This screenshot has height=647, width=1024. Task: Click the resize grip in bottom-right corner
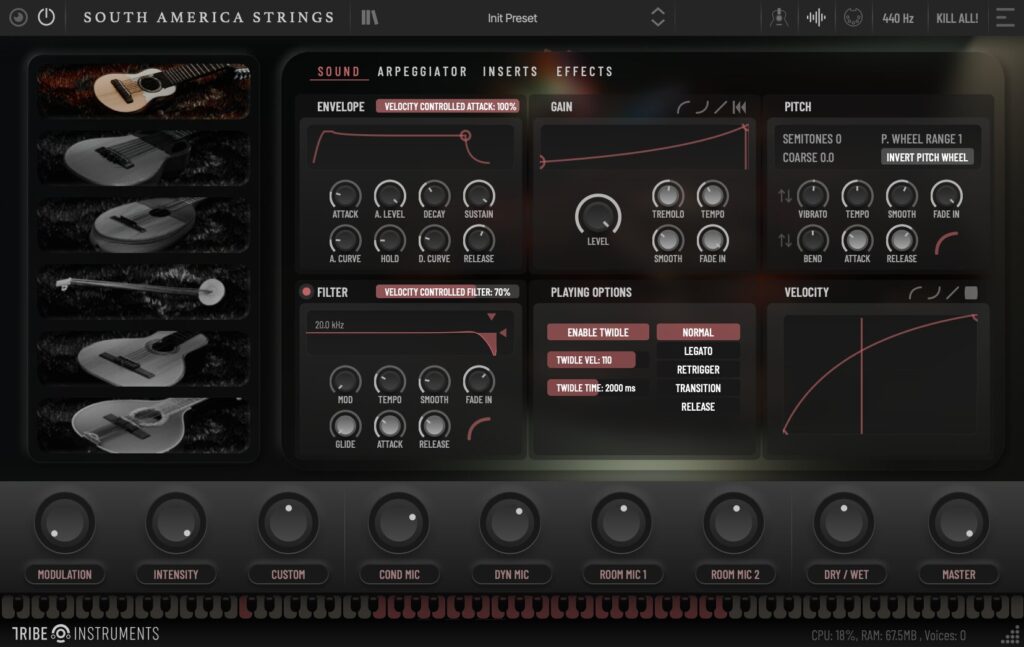1012,635
